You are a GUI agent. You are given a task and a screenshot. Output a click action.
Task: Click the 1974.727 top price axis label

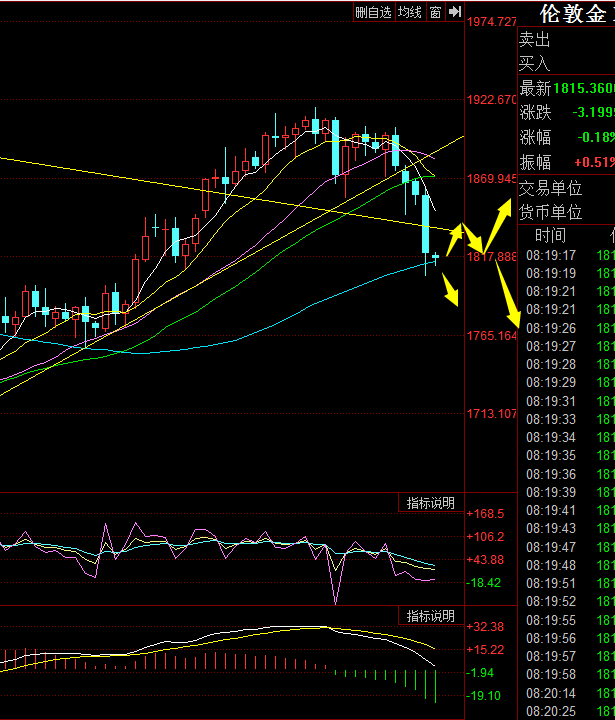(x=493, y=22)
